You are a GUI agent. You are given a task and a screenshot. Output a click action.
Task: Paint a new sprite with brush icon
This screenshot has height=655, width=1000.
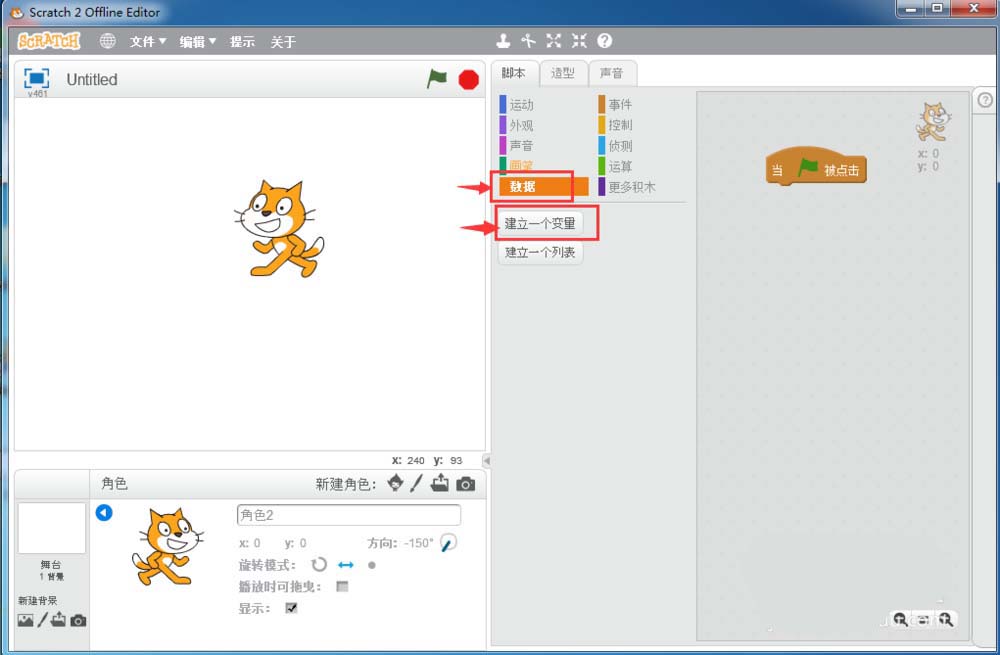pos(416,483)
